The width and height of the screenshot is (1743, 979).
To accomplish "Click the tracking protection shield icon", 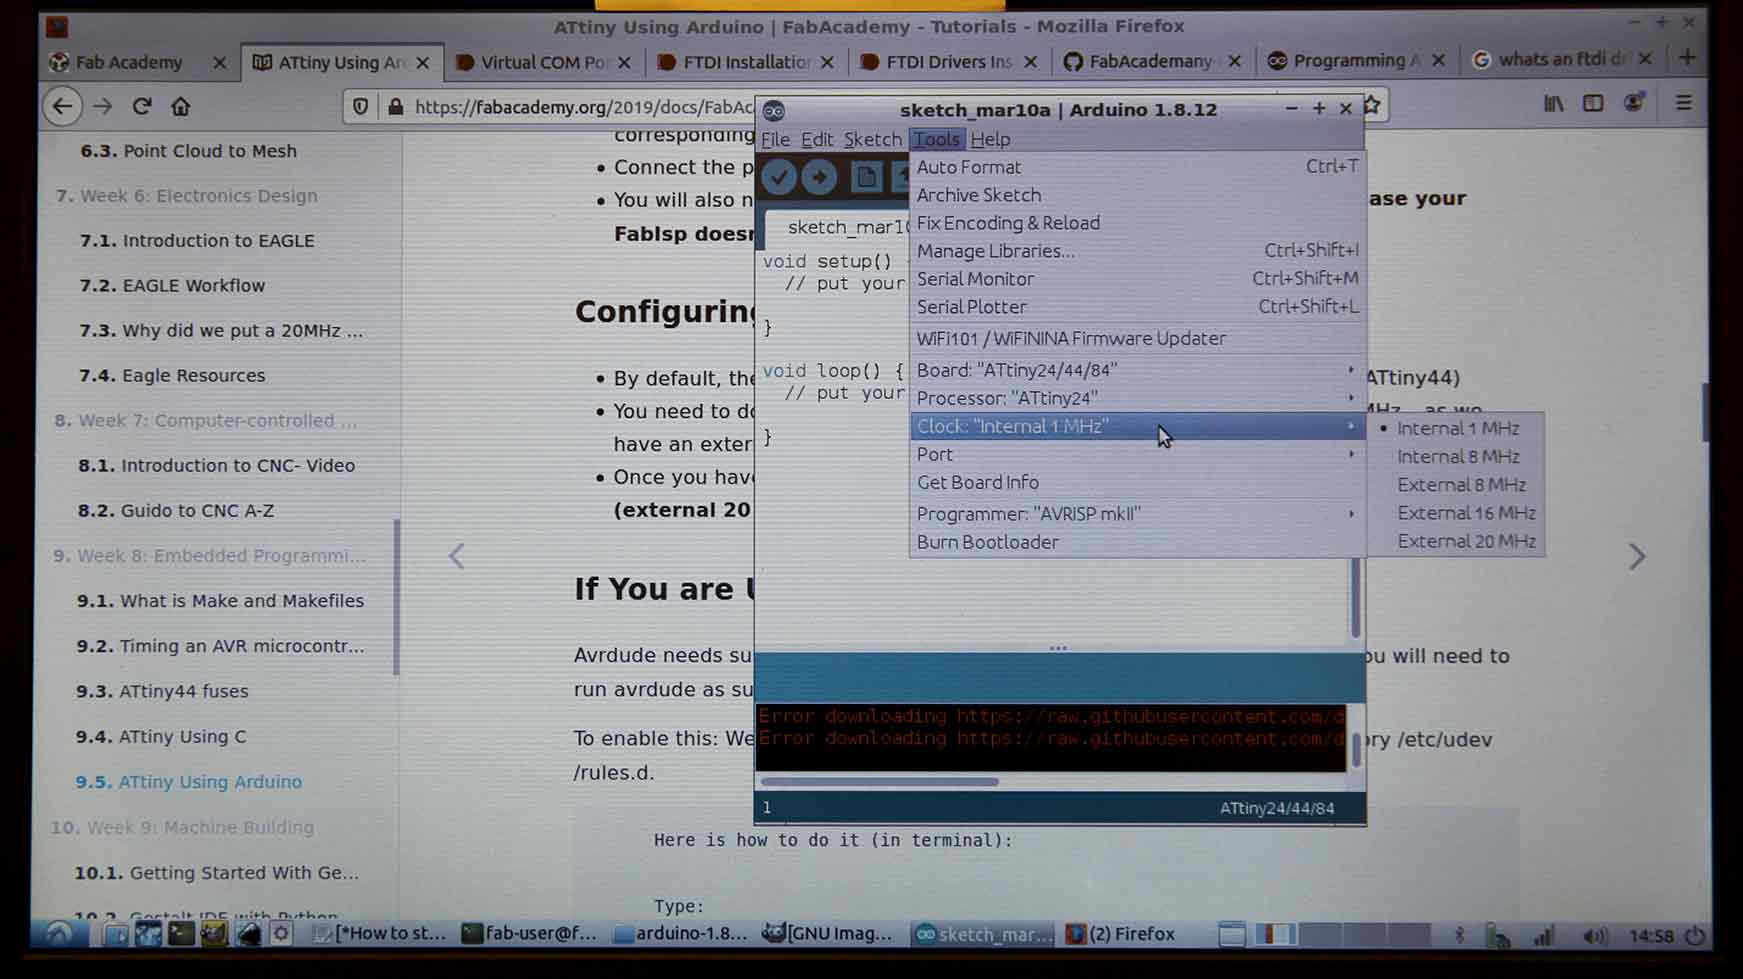I will (x=361, y=106).
